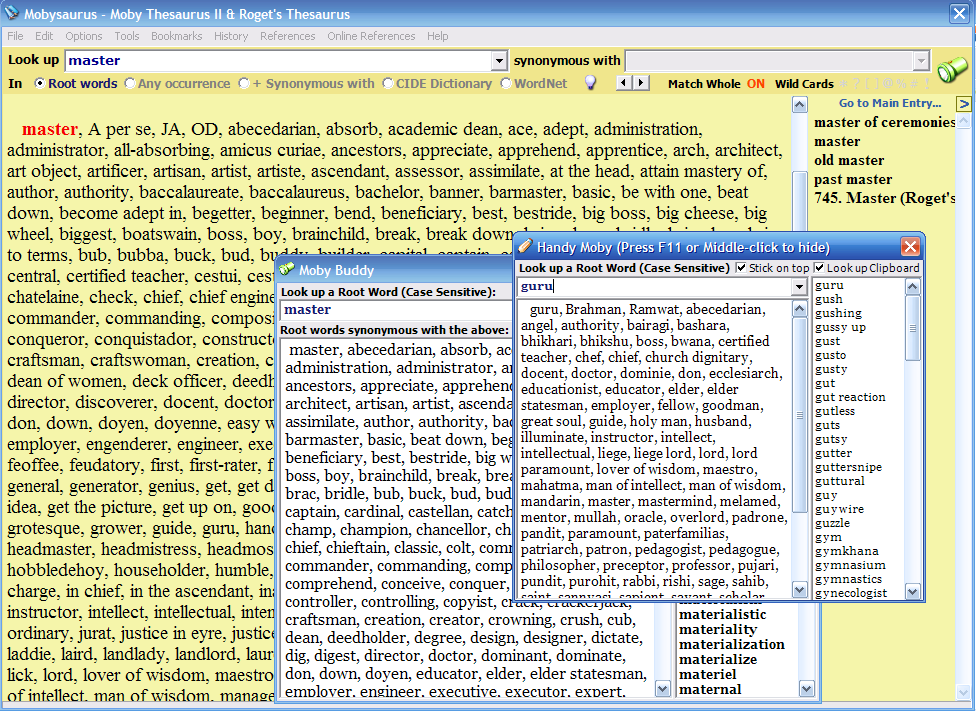Go forward with the right arrow button

[641, 83]
